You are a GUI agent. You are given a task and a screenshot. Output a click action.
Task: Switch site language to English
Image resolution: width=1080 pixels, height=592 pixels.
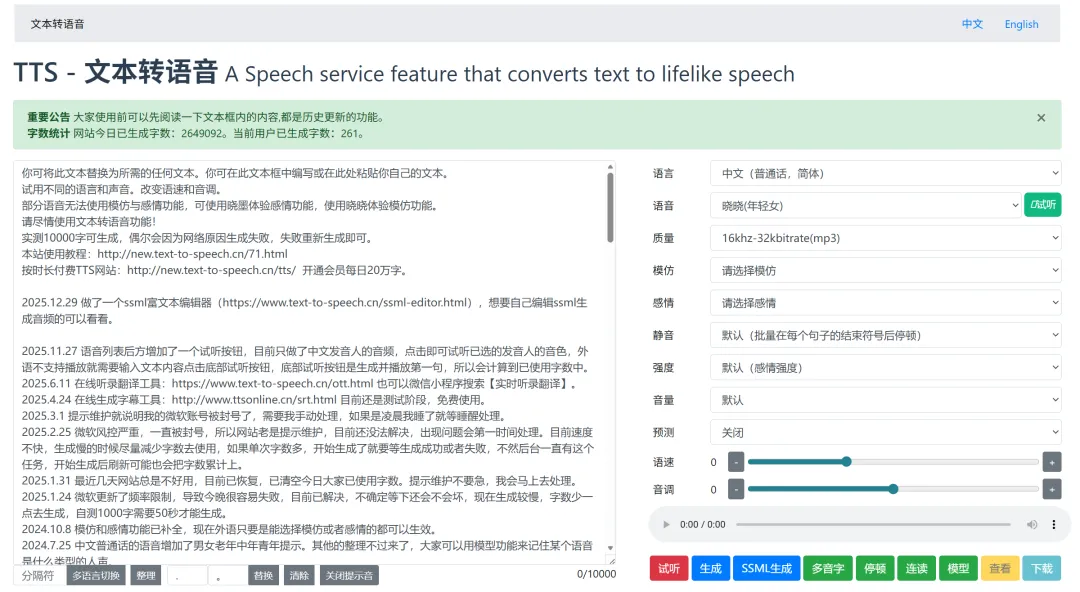point(1021,24)
